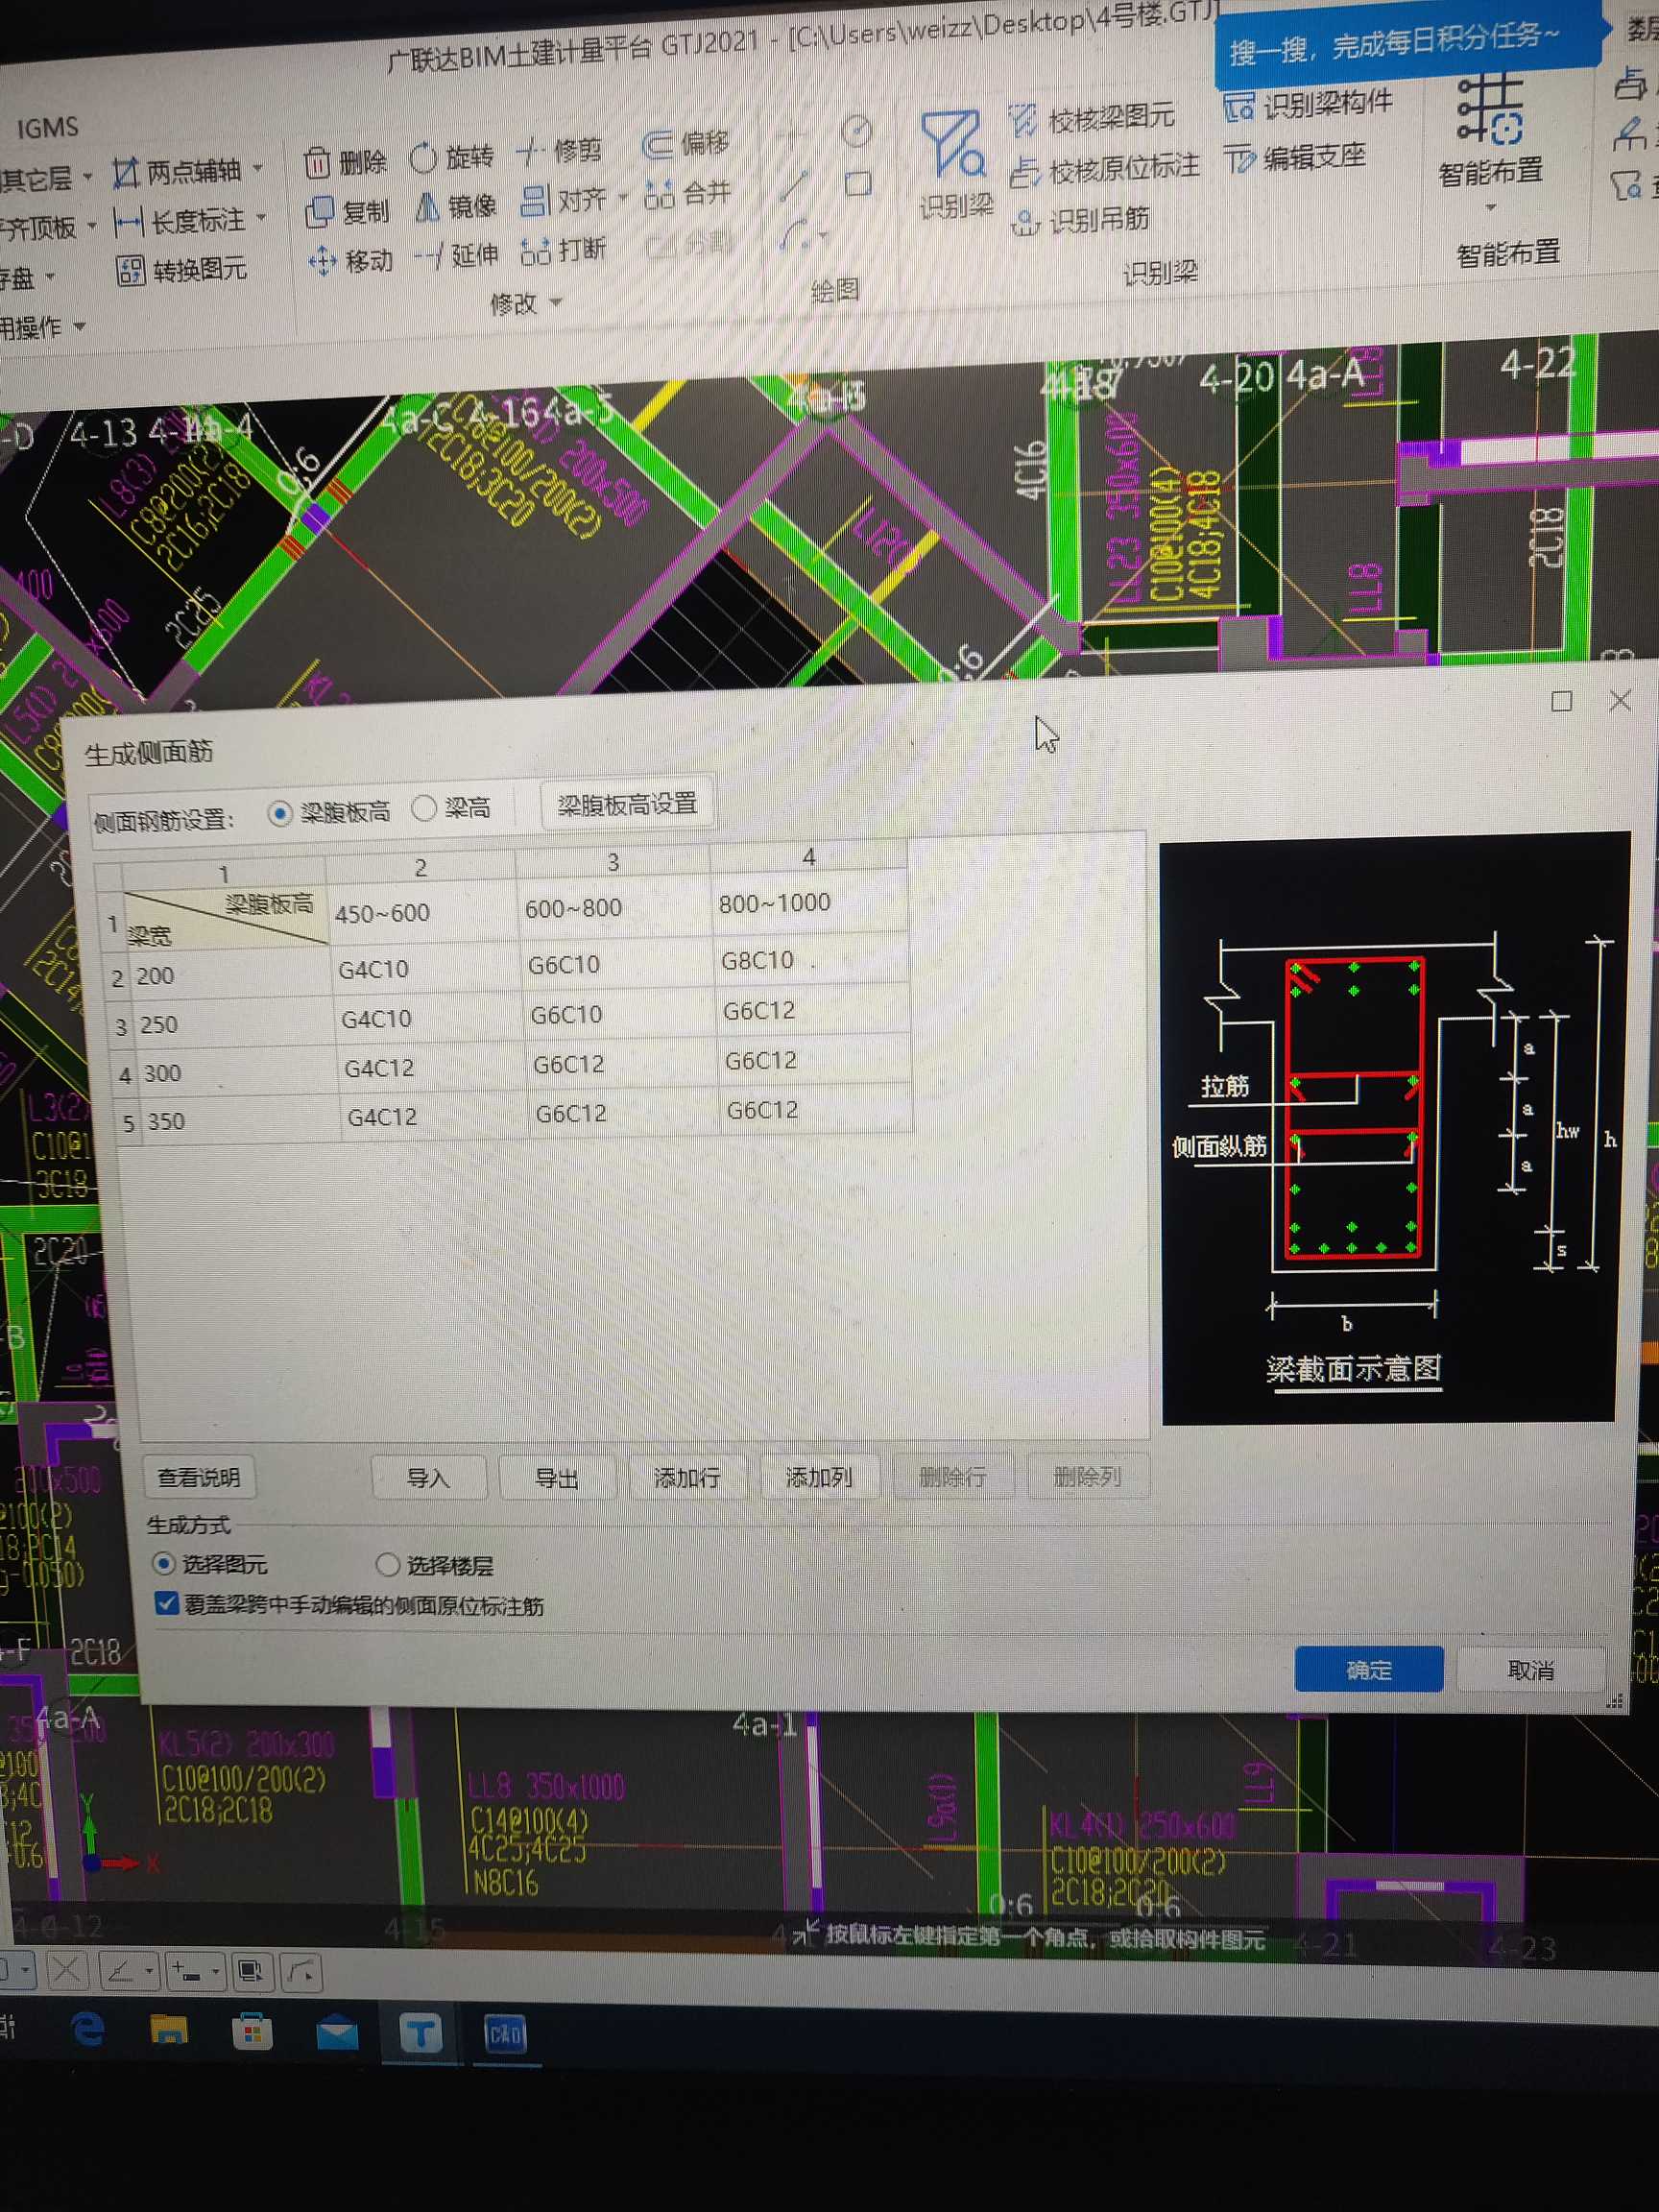
Task: Click the batch-select screen icon in bottom toolbar
Action: [251, 1971]
